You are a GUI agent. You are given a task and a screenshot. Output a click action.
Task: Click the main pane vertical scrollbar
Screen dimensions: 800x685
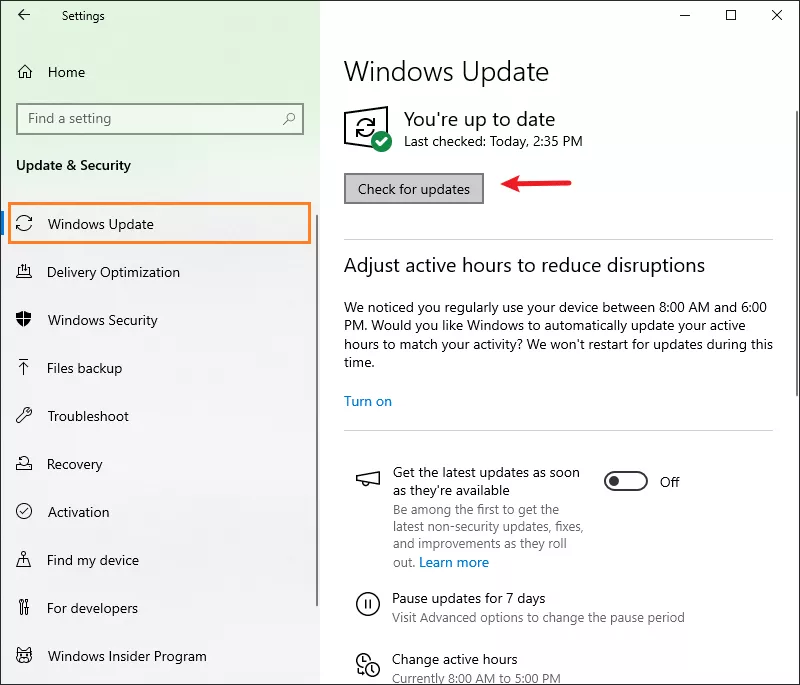coord(797,252)
